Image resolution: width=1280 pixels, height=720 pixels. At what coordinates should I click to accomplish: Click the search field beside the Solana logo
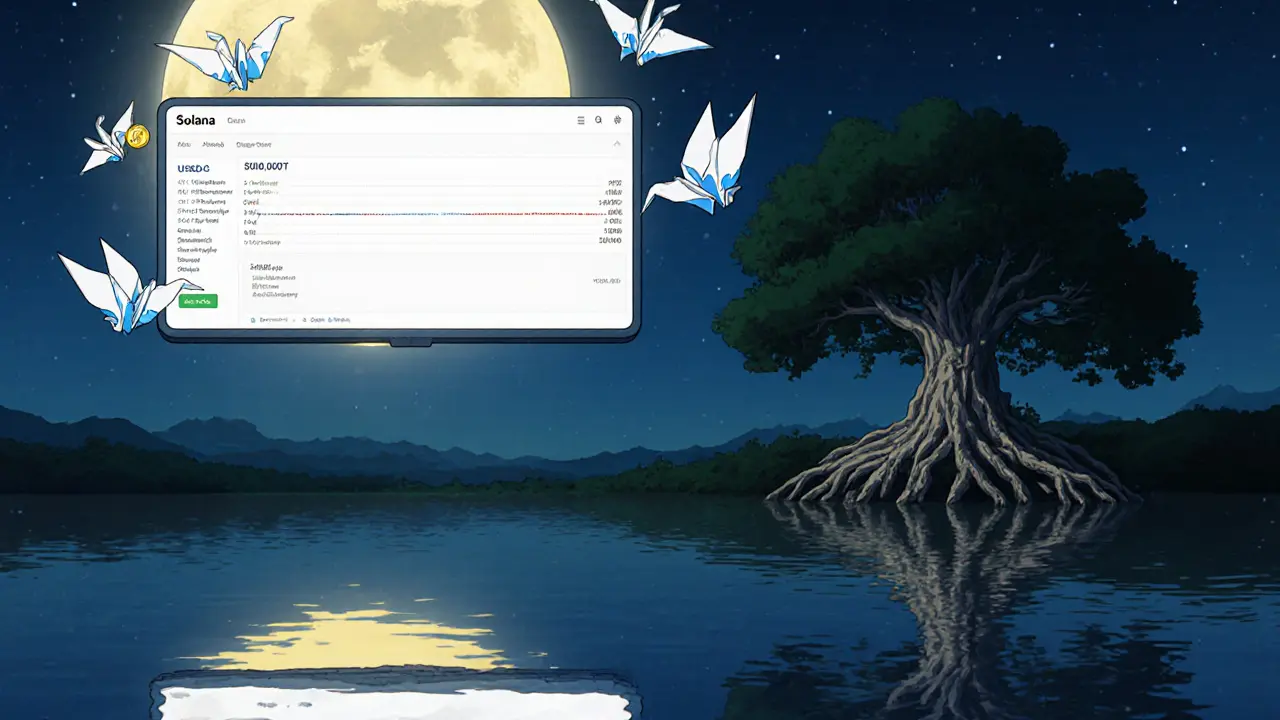[x=235, y=121]
